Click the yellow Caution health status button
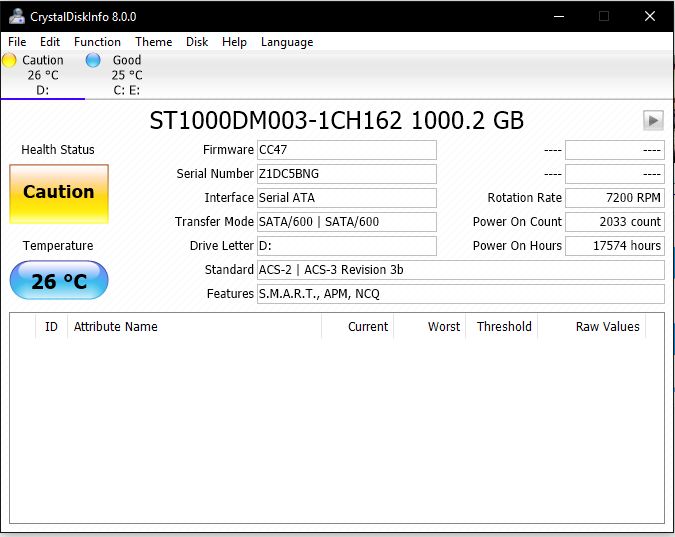The width and height of the screenshot is (675, 537). click(x=59, y=194)
